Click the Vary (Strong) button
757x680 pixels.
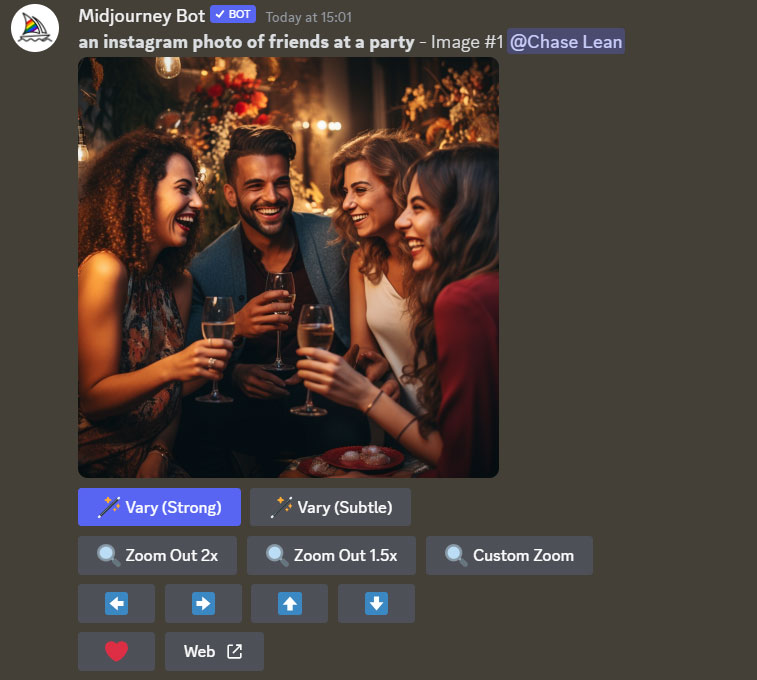159,507
